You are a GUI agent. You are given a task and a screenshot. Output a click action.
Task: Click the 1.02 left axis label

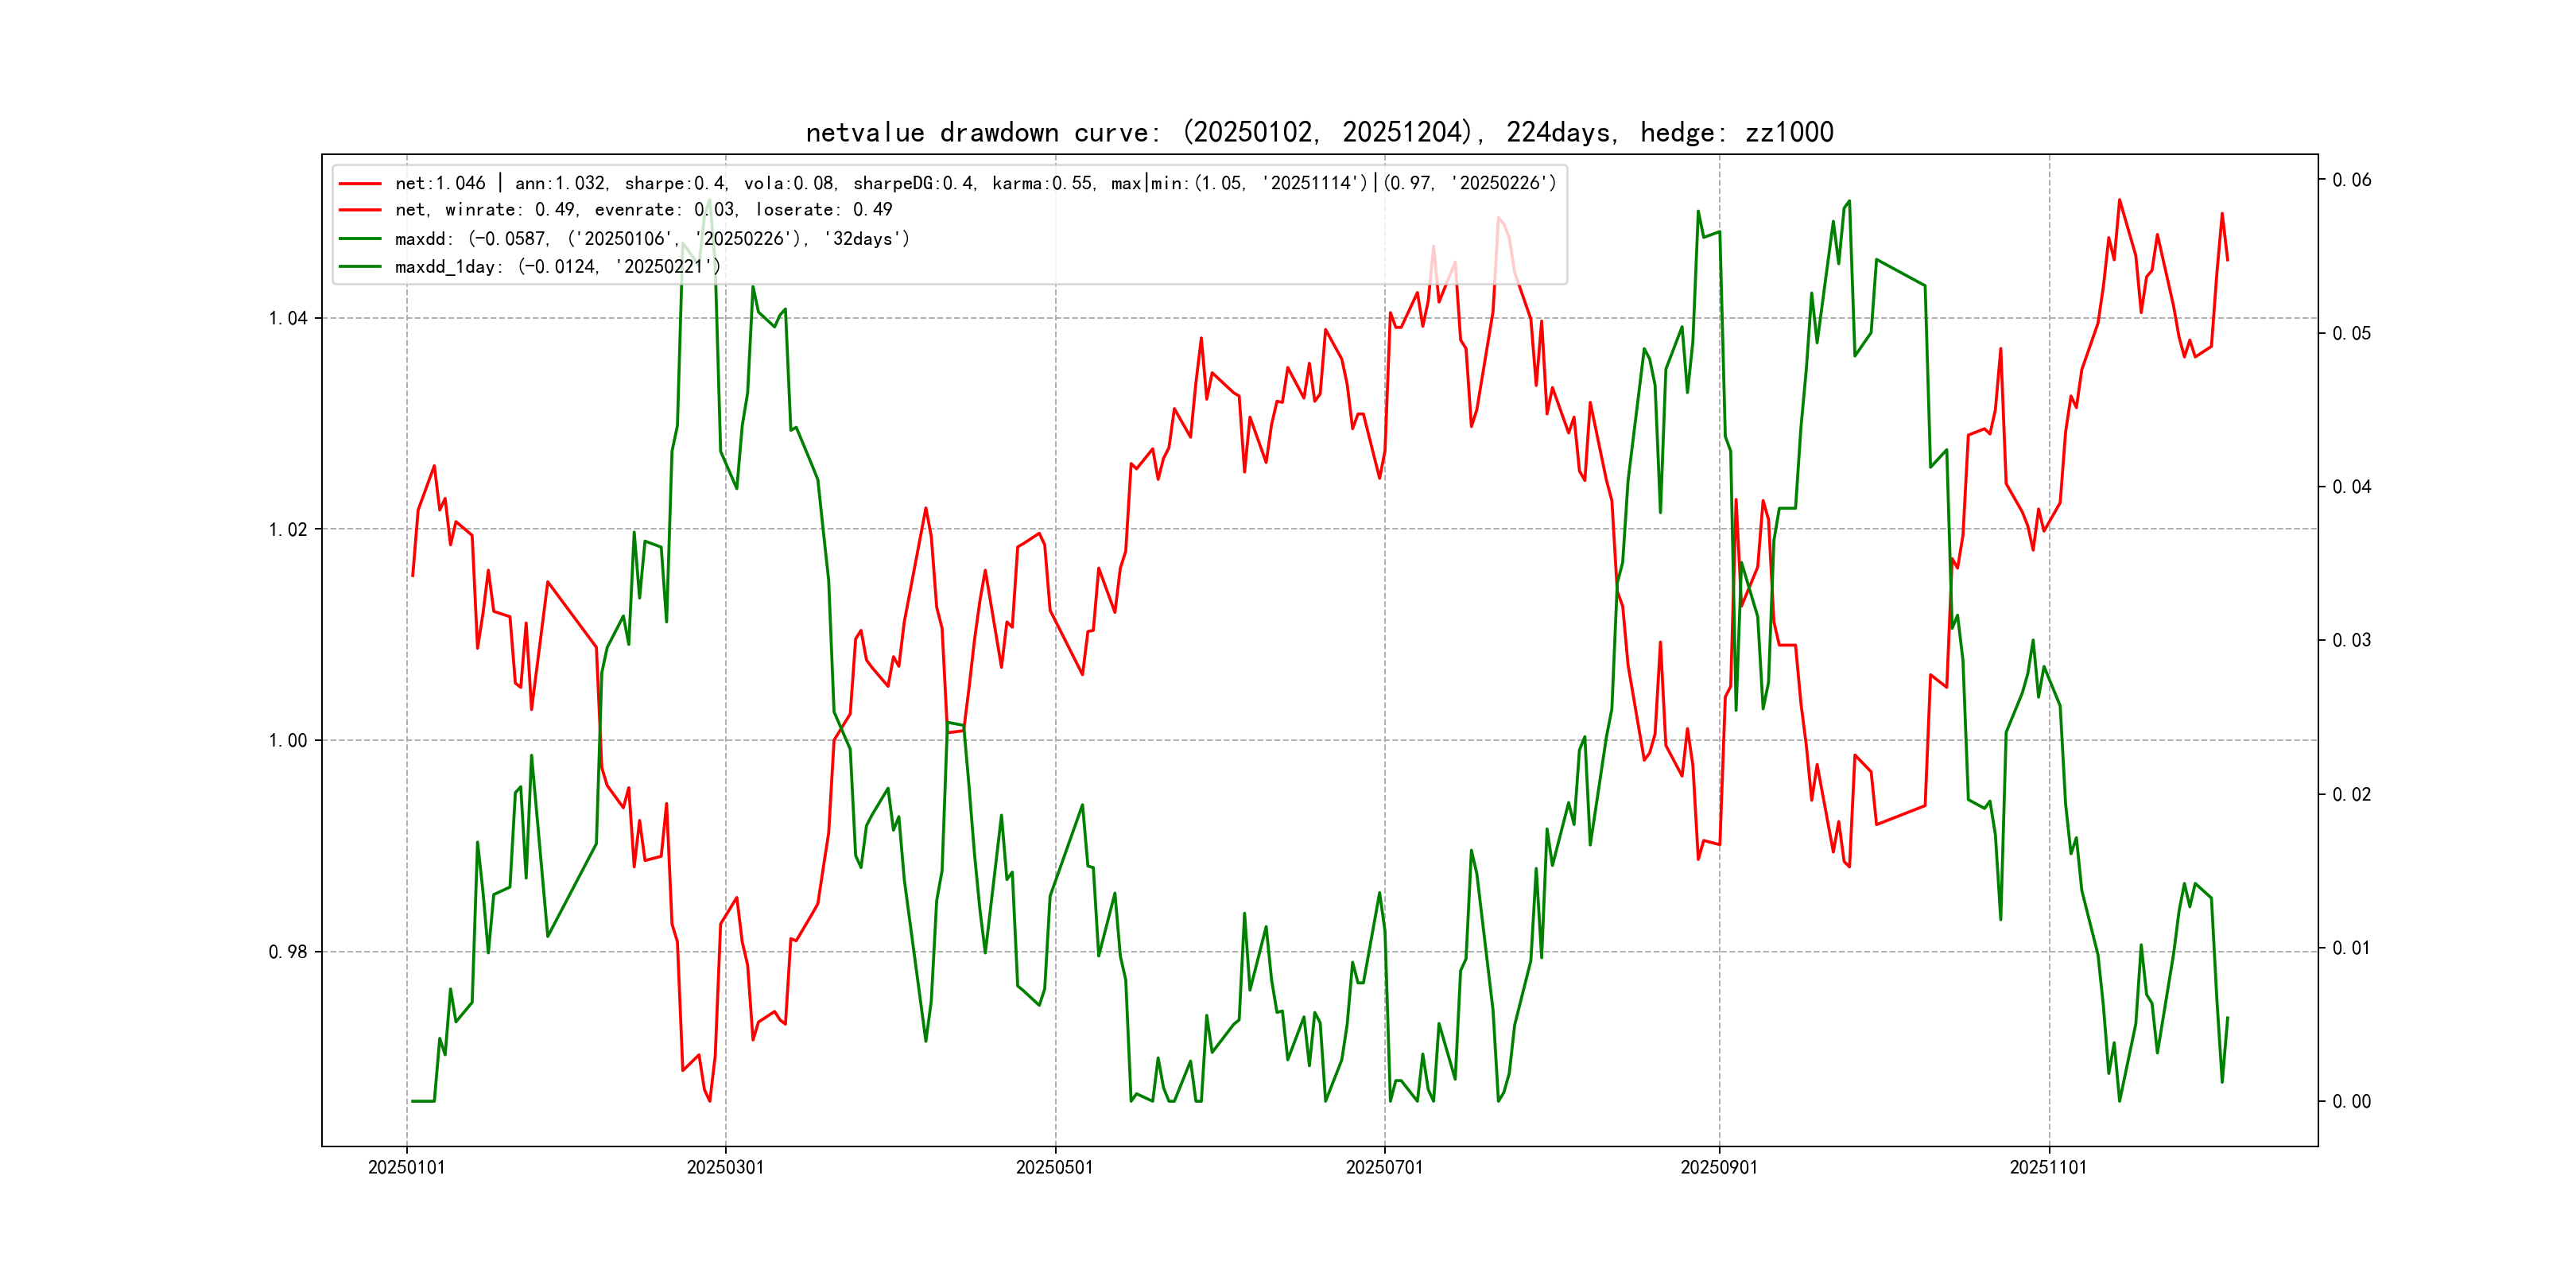tap(288, 530)
